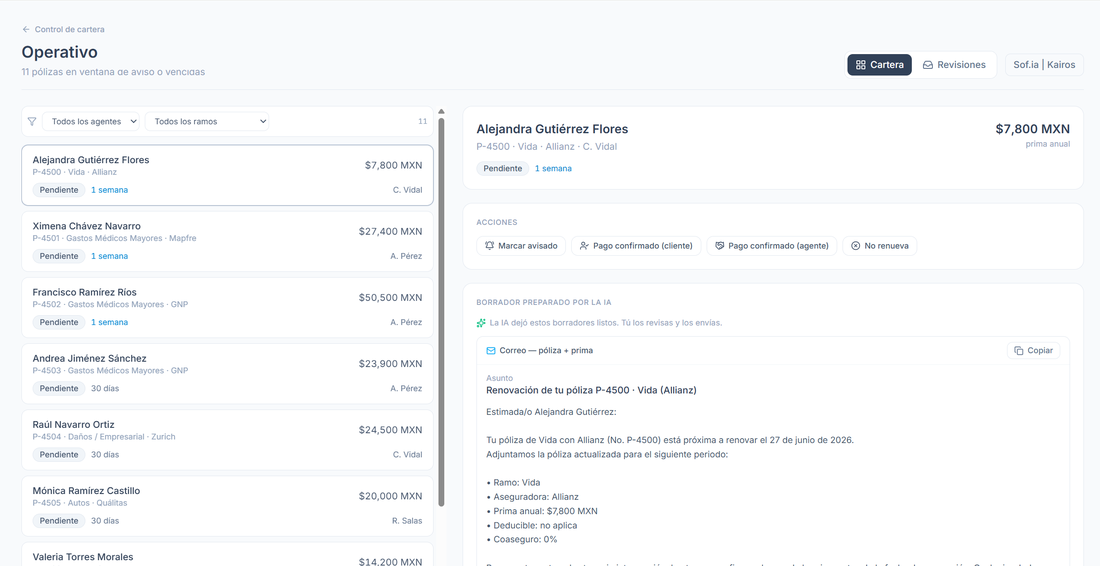This screenshot has height=566, width=1100.
Task: Click the filter funnel icon
Action: tap(32, 121)
